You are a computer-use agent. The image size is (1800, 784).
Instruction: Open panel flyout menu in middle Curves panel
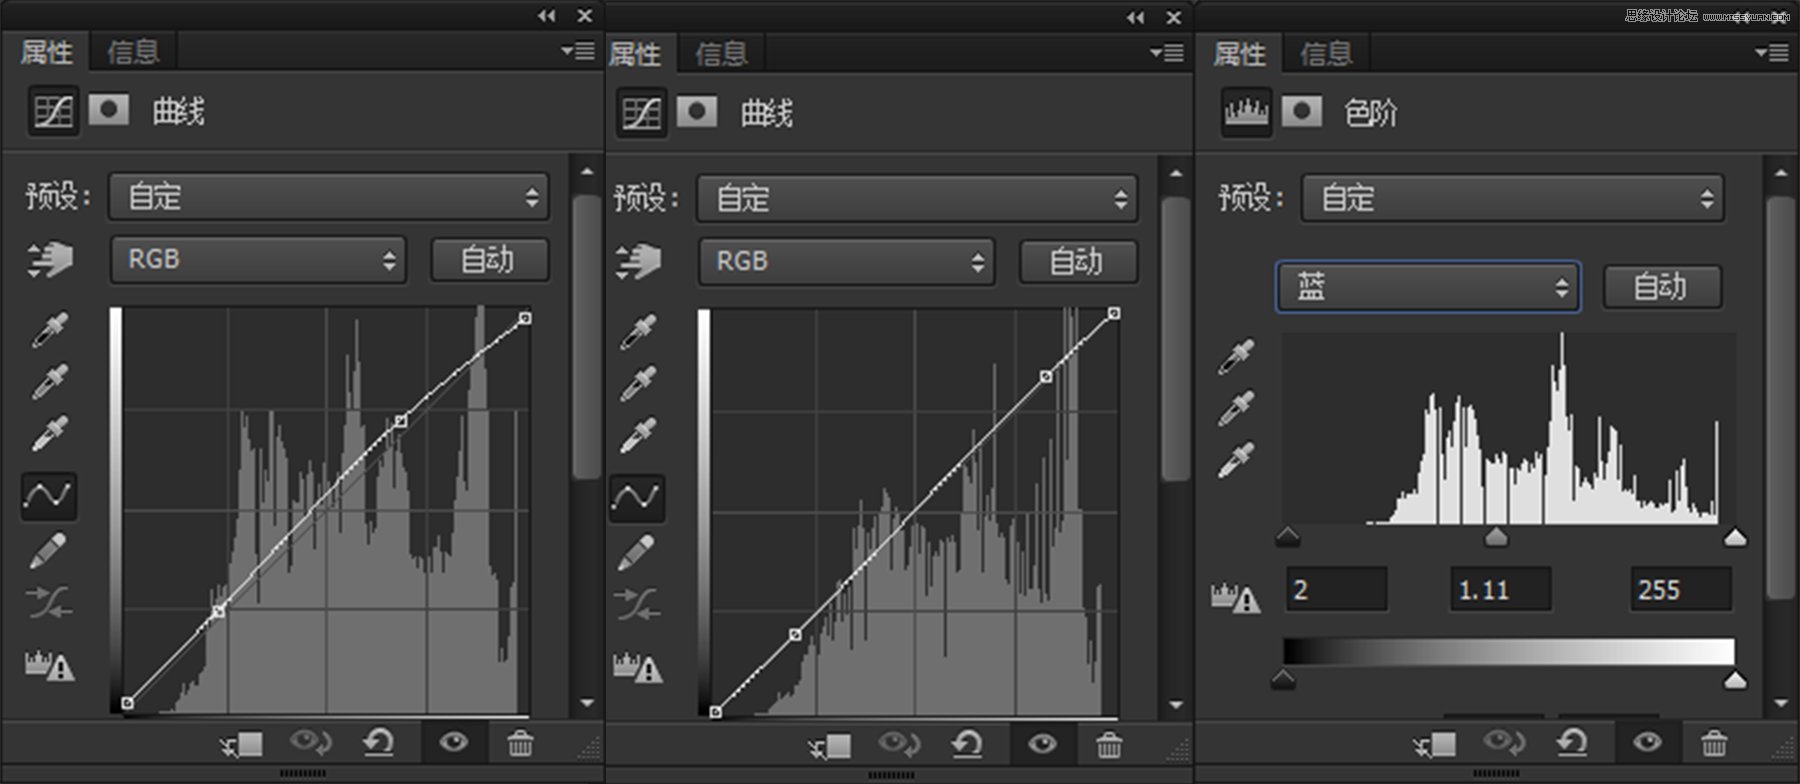click(1166, 52)
